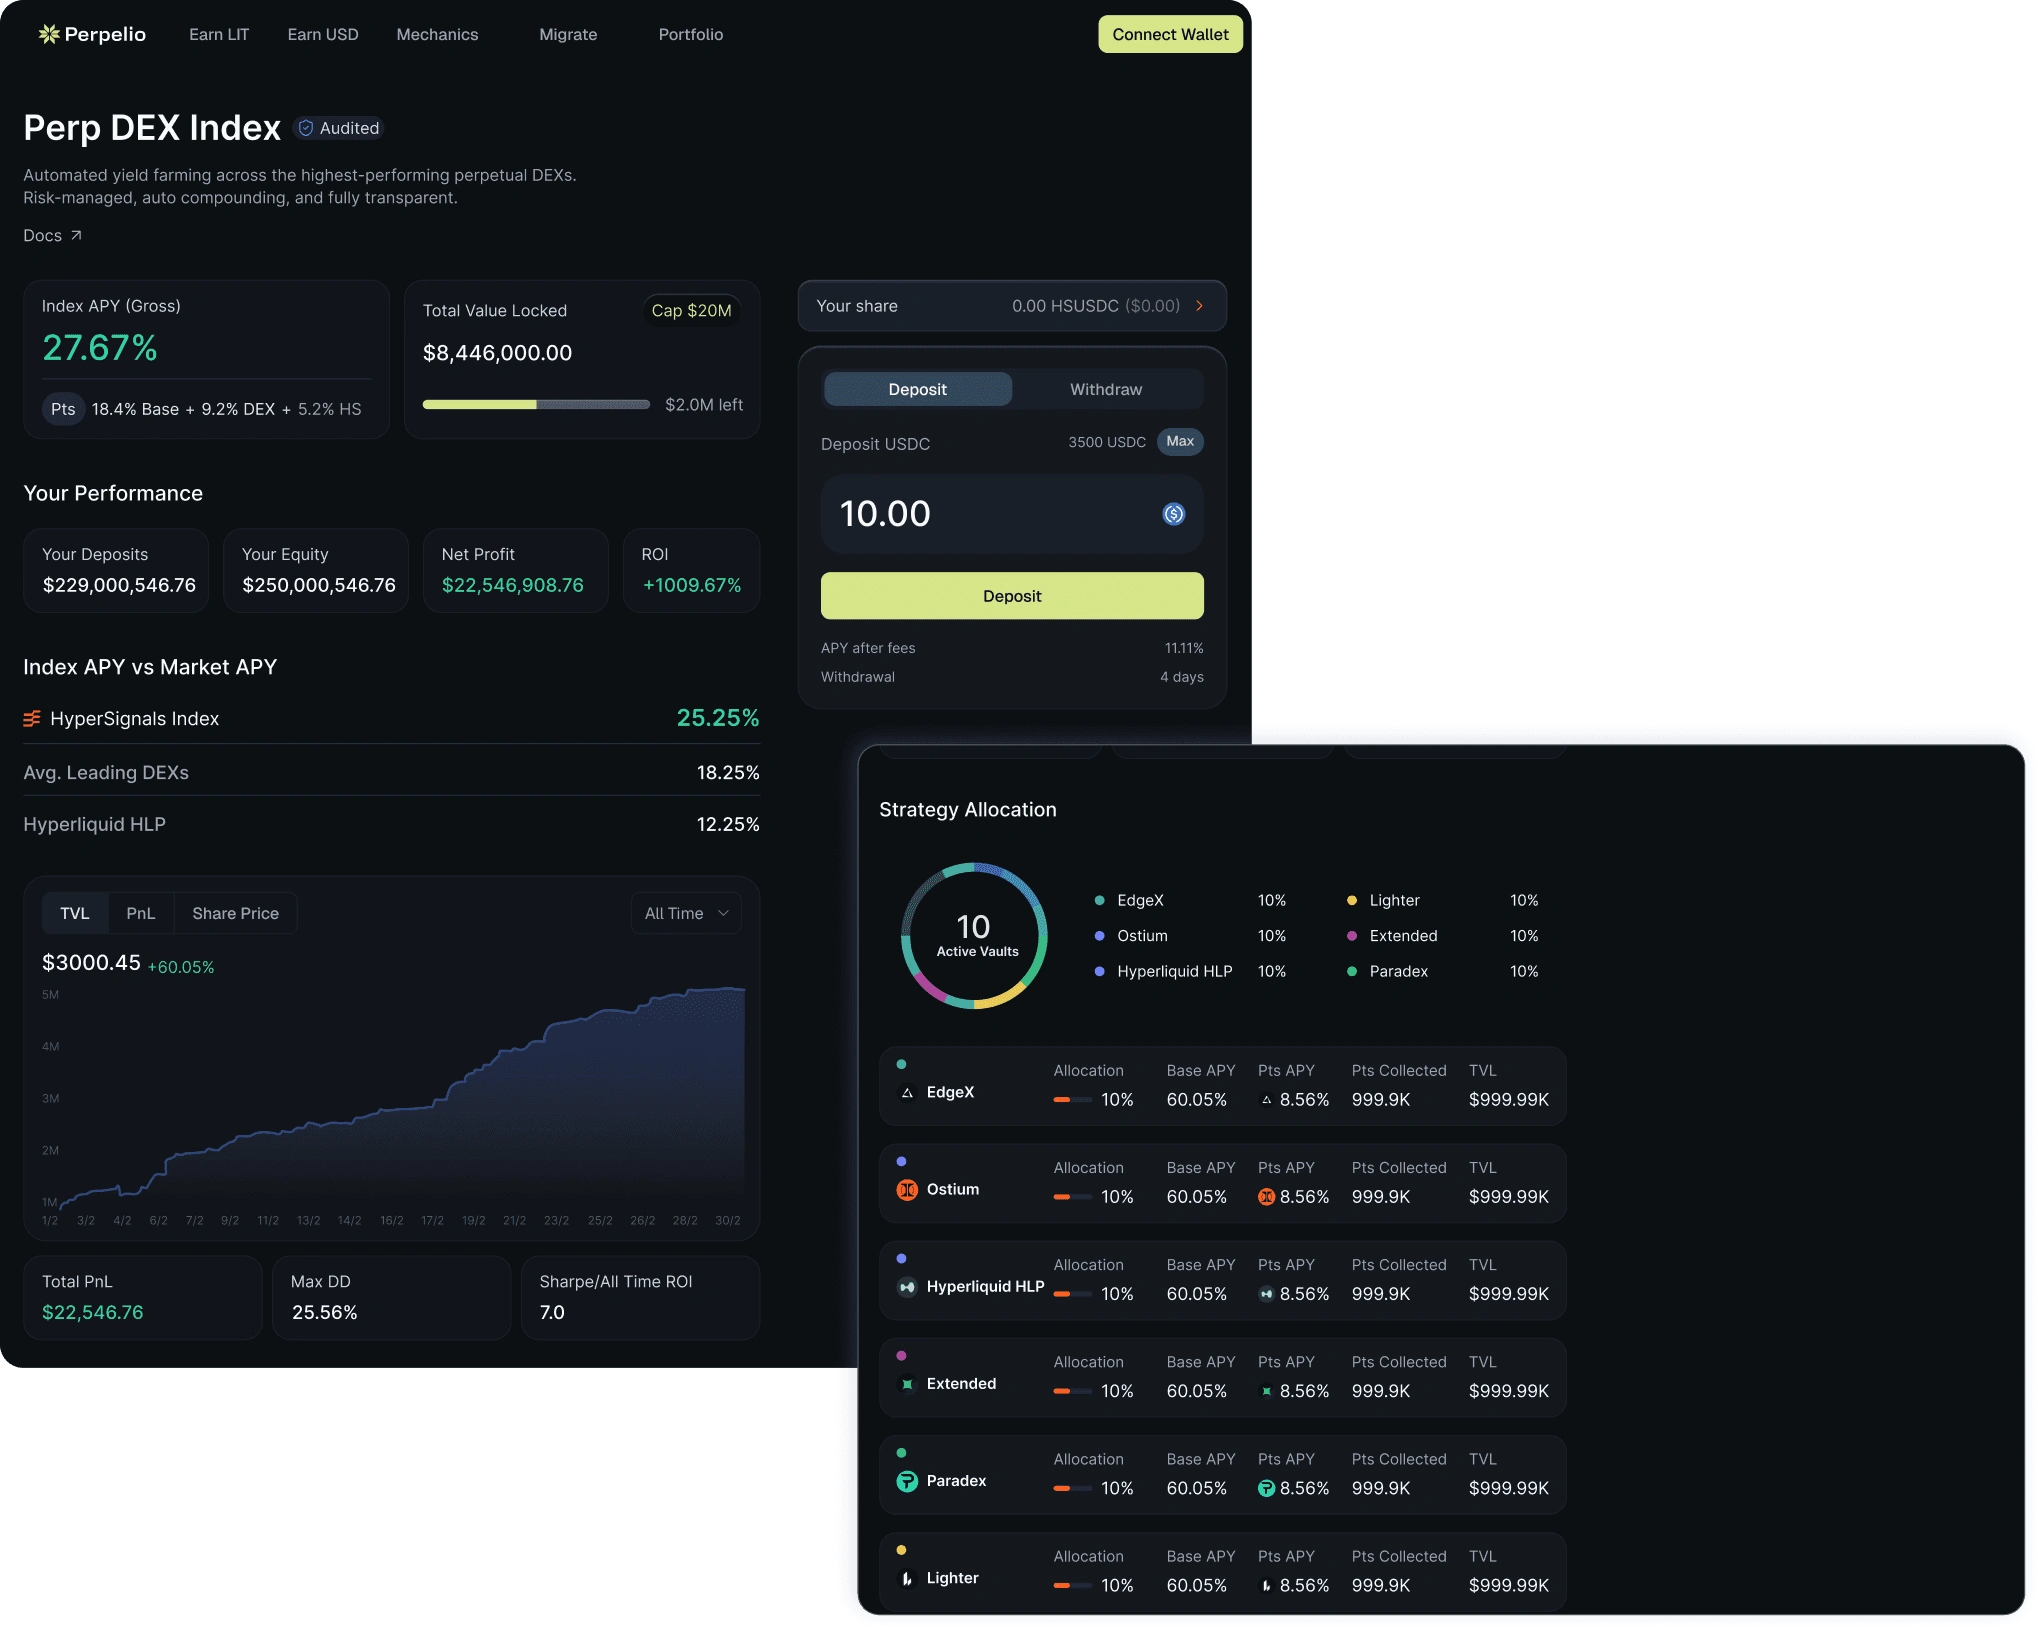Click the Perpelio logo
The width and height of the screenshot is (2043, 1633).
[92, 34]
